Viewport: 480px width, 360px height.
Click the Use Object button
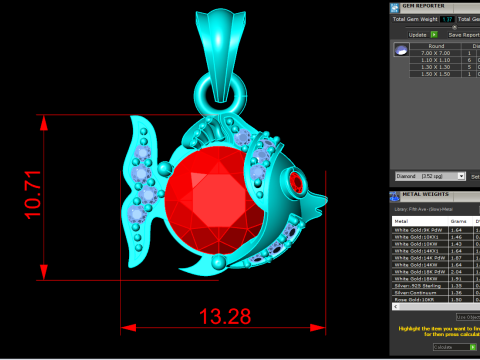tap(468, 317)
